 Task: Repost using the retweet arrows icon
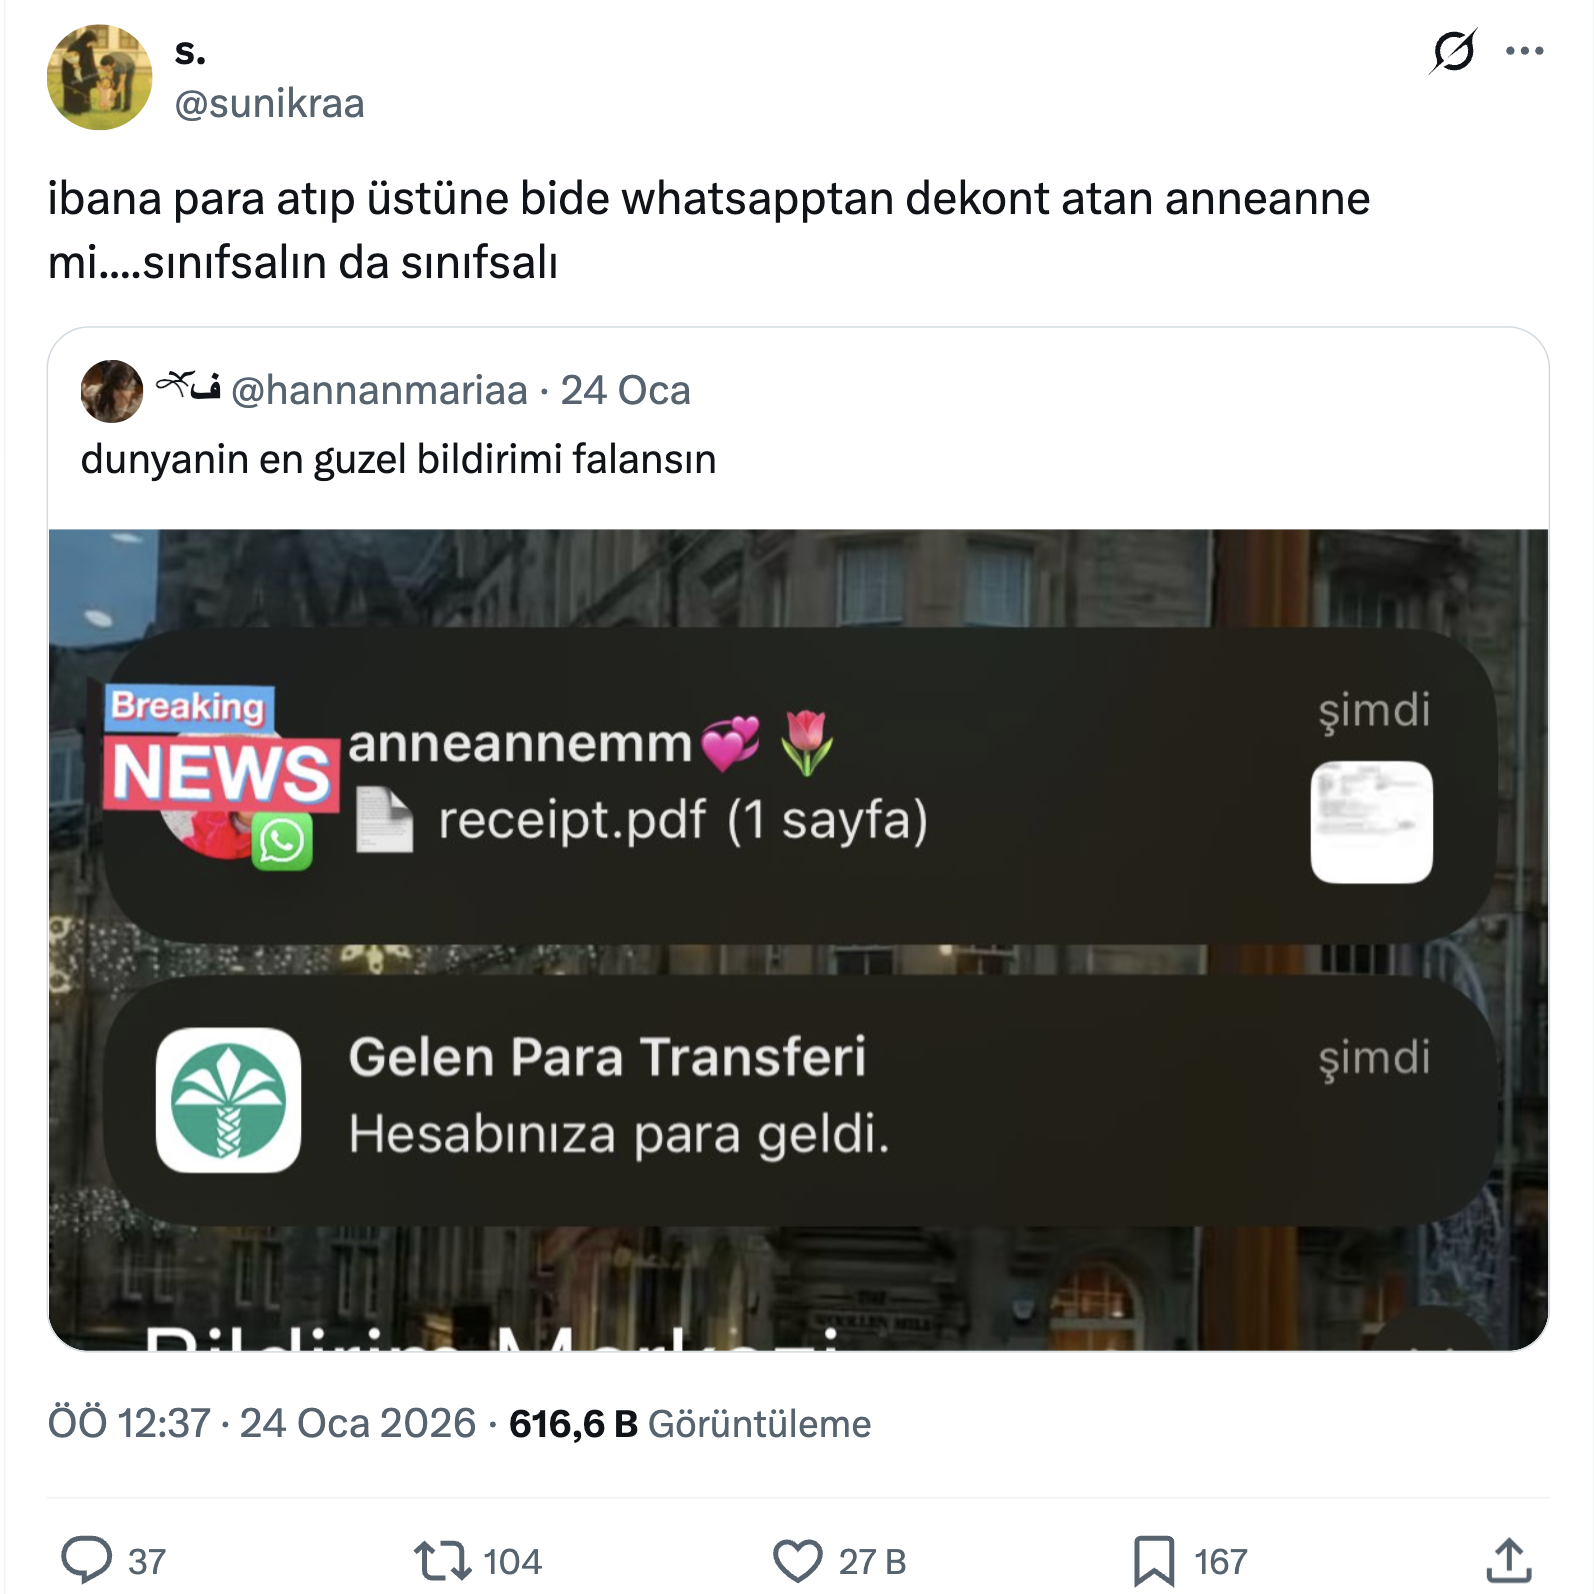(441, 1560)
